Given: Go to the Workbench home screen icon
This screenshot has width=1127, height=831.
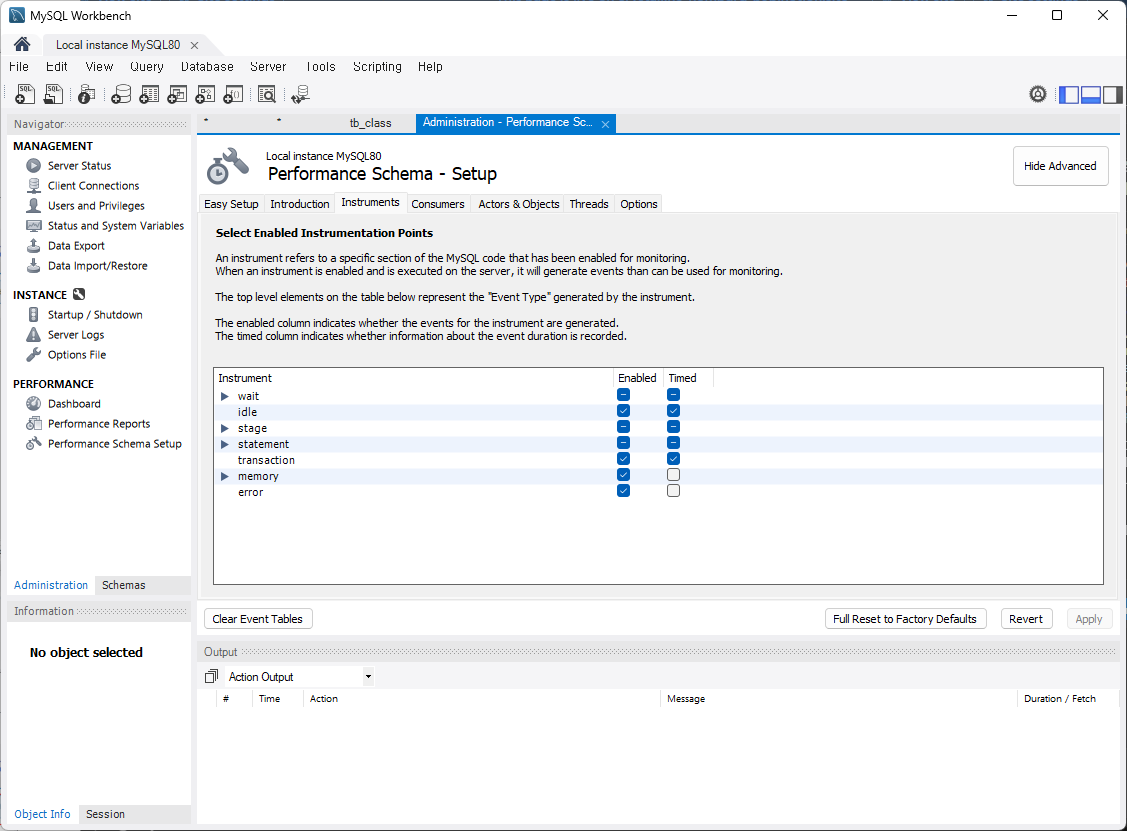Looking at the screenshot, I should [22, 45].
